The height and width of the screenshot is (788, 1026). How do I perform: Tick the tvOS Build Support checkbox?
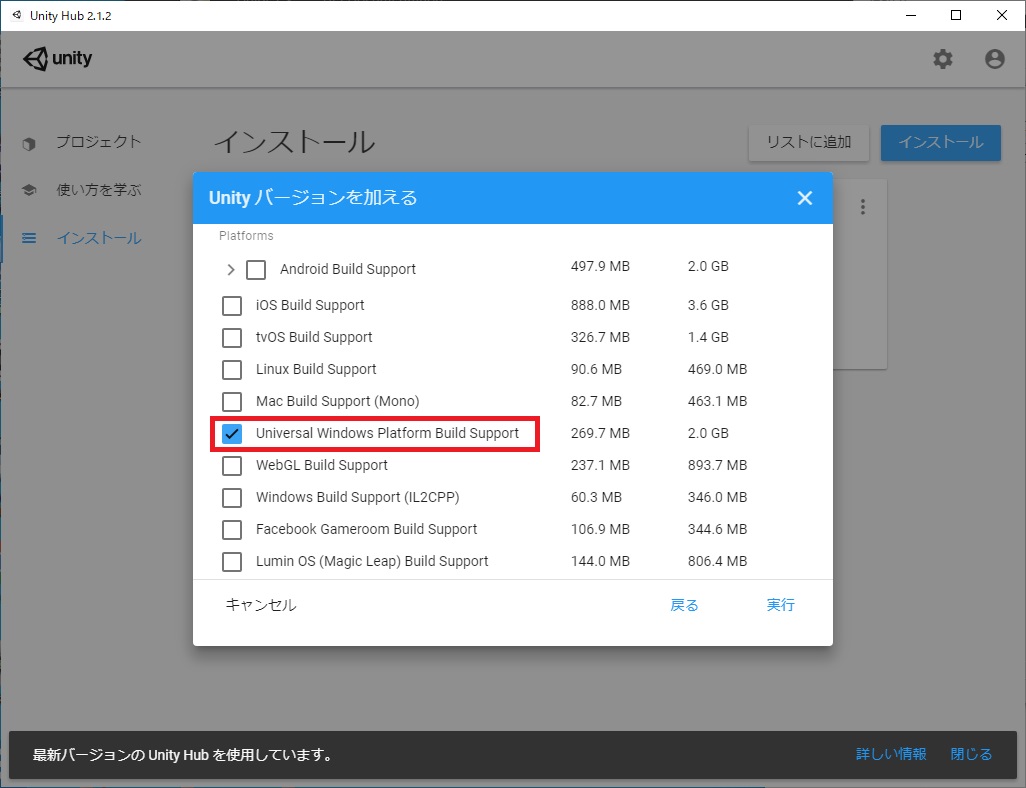point(232,337)
